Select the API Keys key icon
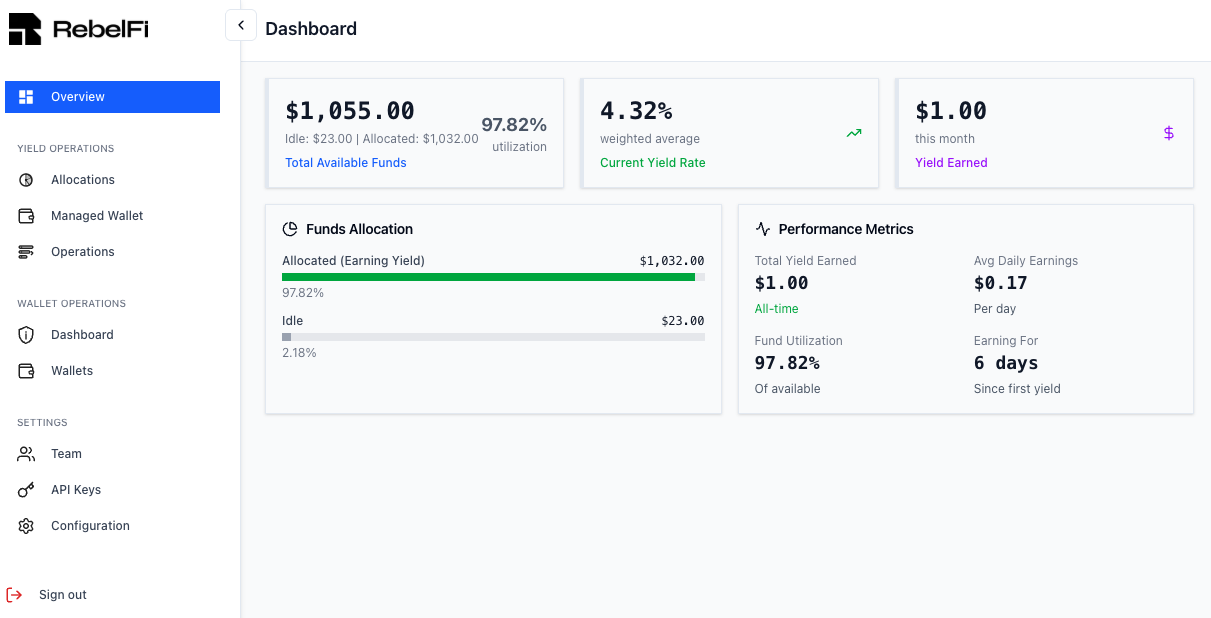 pyautogui.click(x=26, y=489)
